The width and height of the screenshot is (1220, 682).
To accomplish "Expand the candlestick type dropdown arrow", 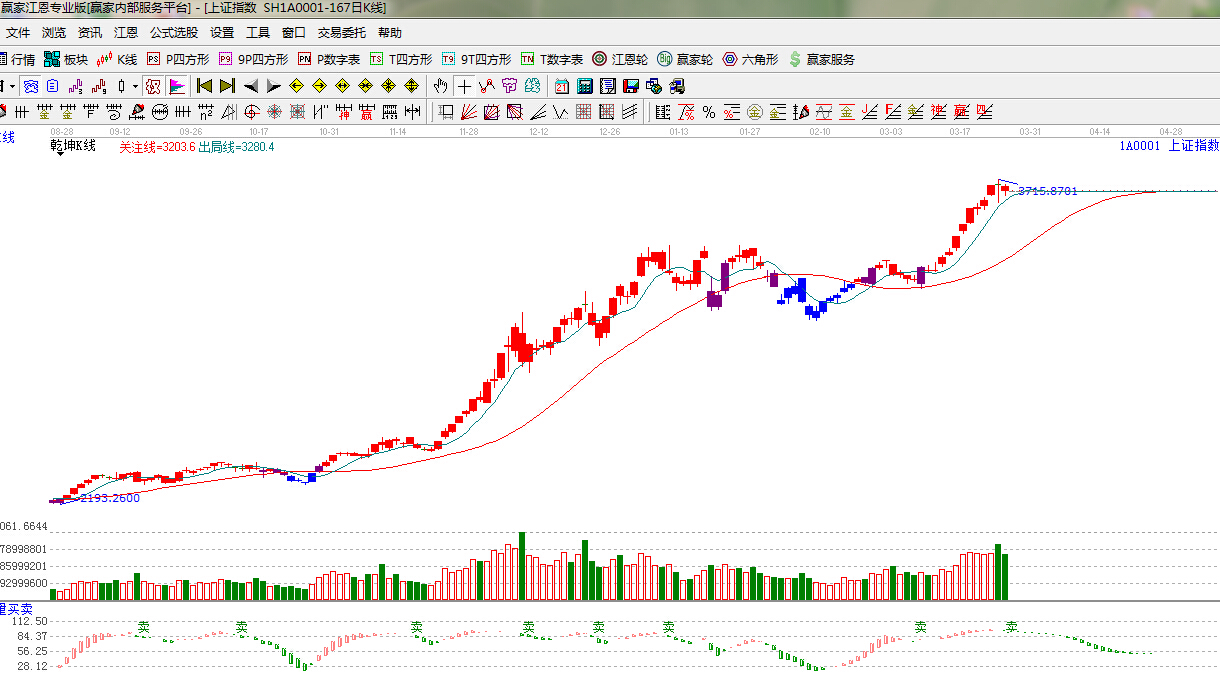I will click(134, 86).
